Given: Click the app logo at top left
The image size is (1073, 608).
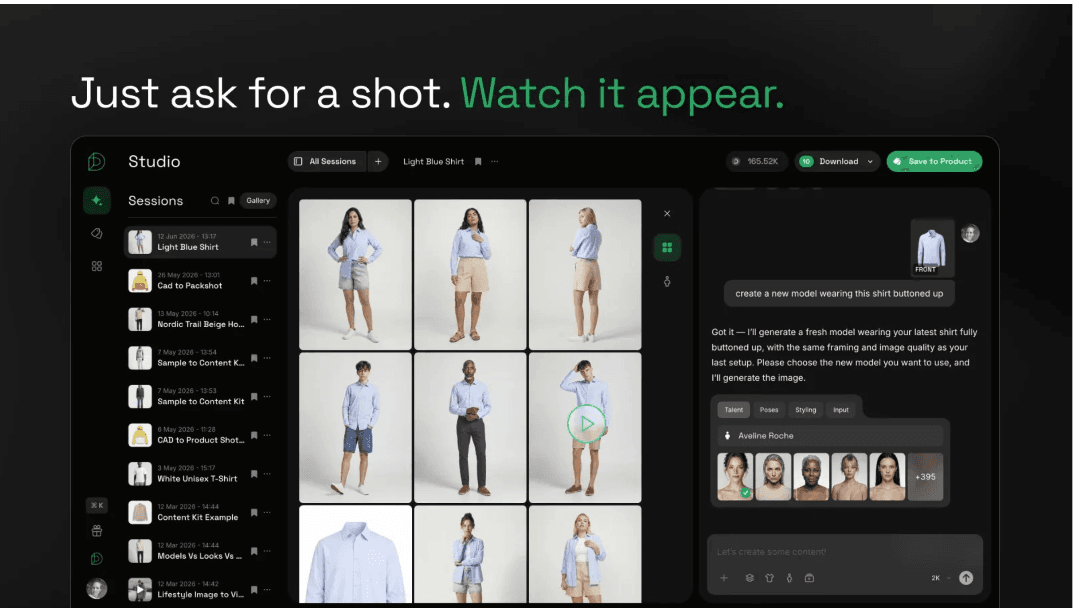Looking at the screenshot, I should click(x=96, y=162).
